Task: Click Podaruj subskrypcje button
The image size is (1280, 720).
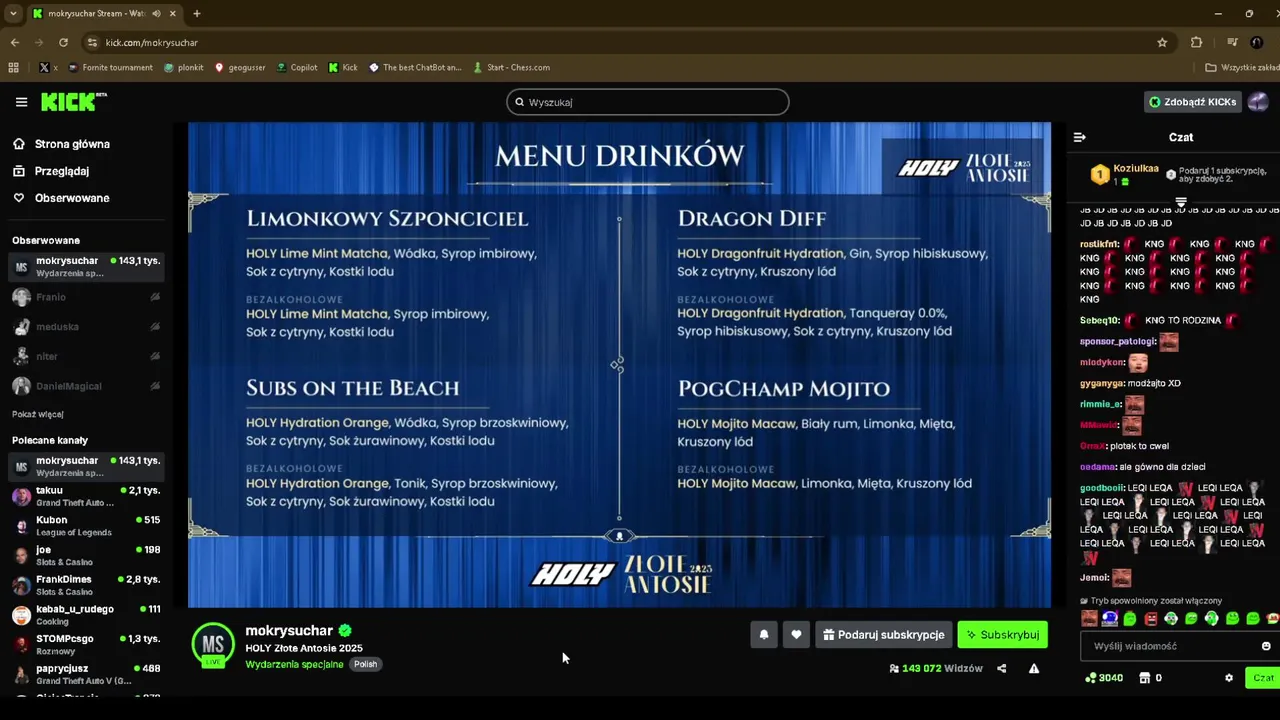Action: 883,635
